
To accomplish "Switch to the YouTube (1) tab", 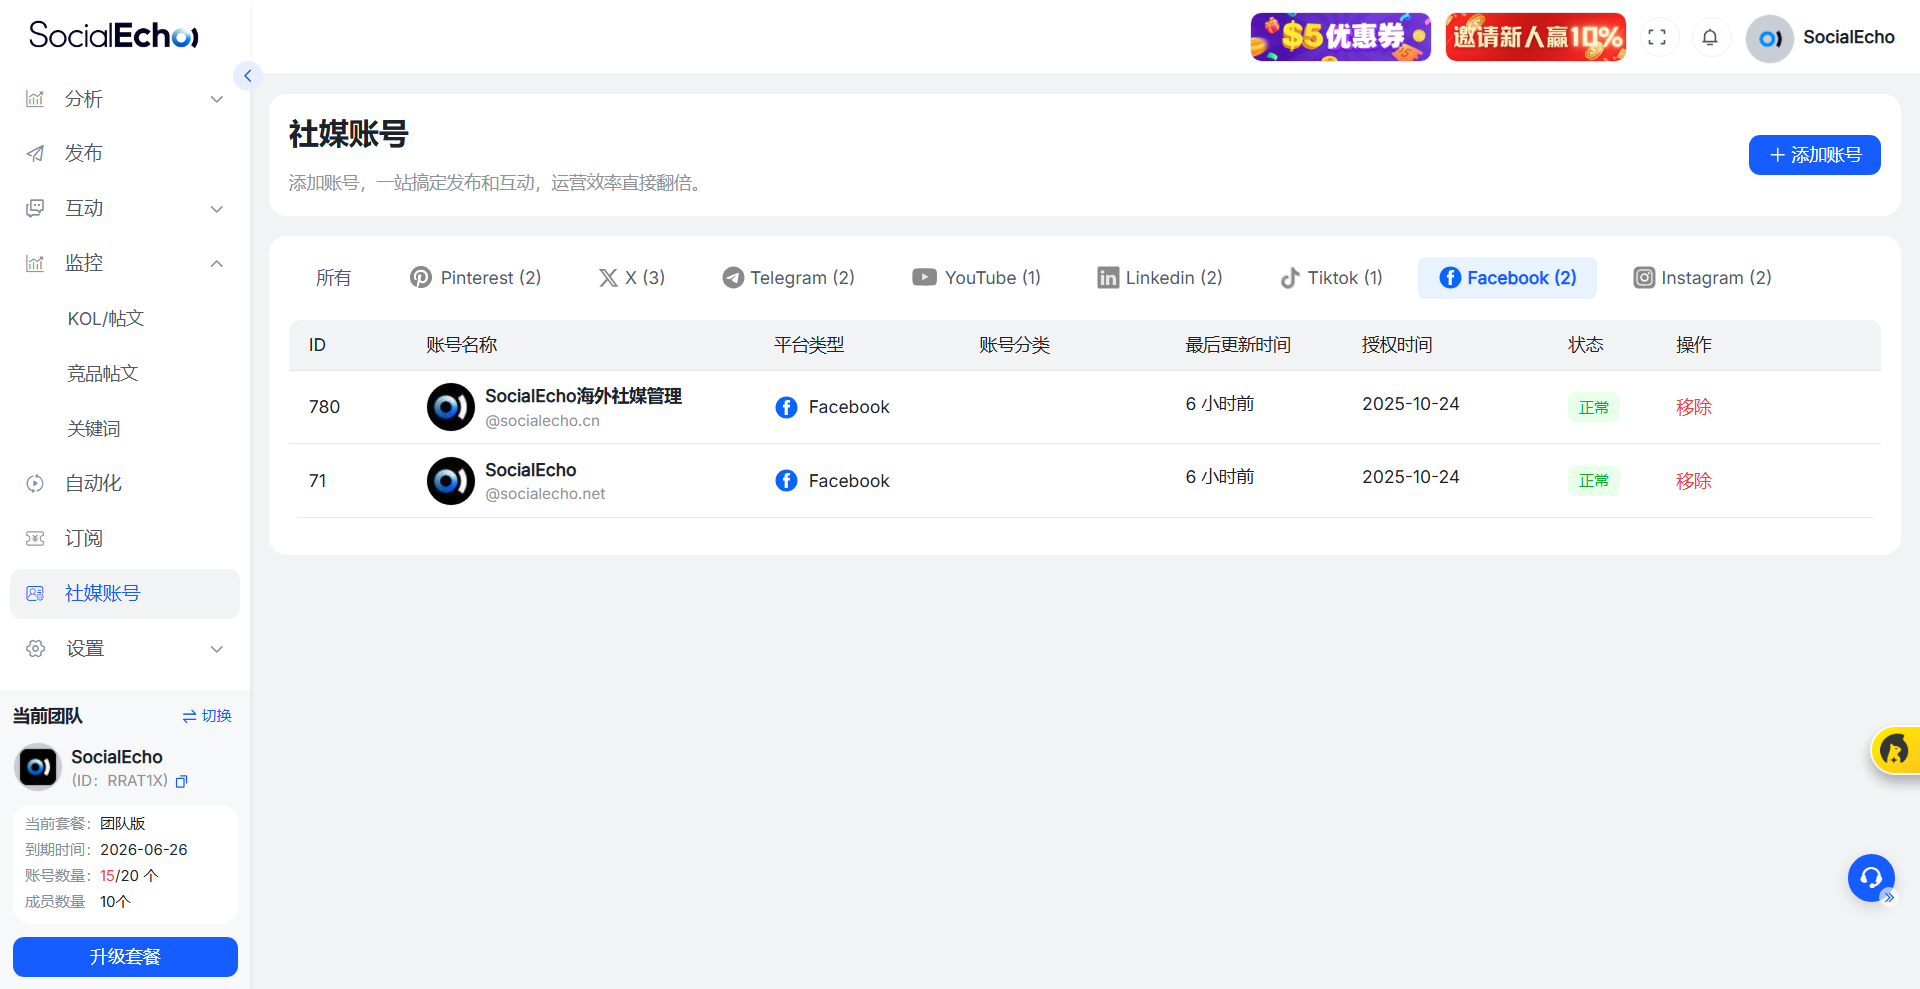I will [x=976, y=278].
